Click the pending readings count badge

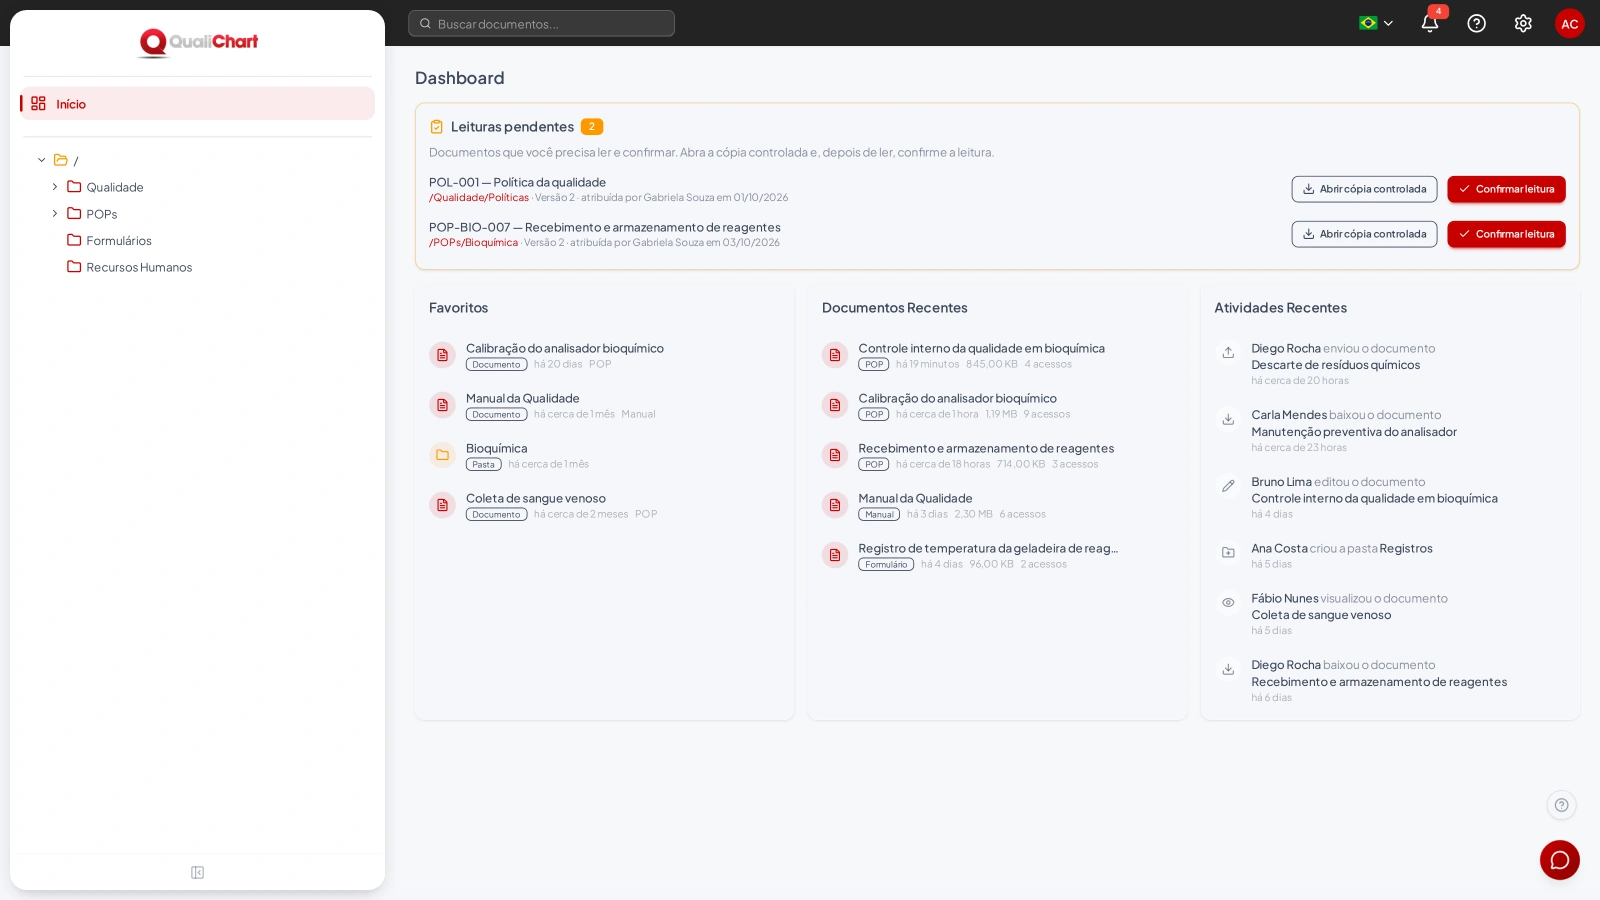pos(592,127)
